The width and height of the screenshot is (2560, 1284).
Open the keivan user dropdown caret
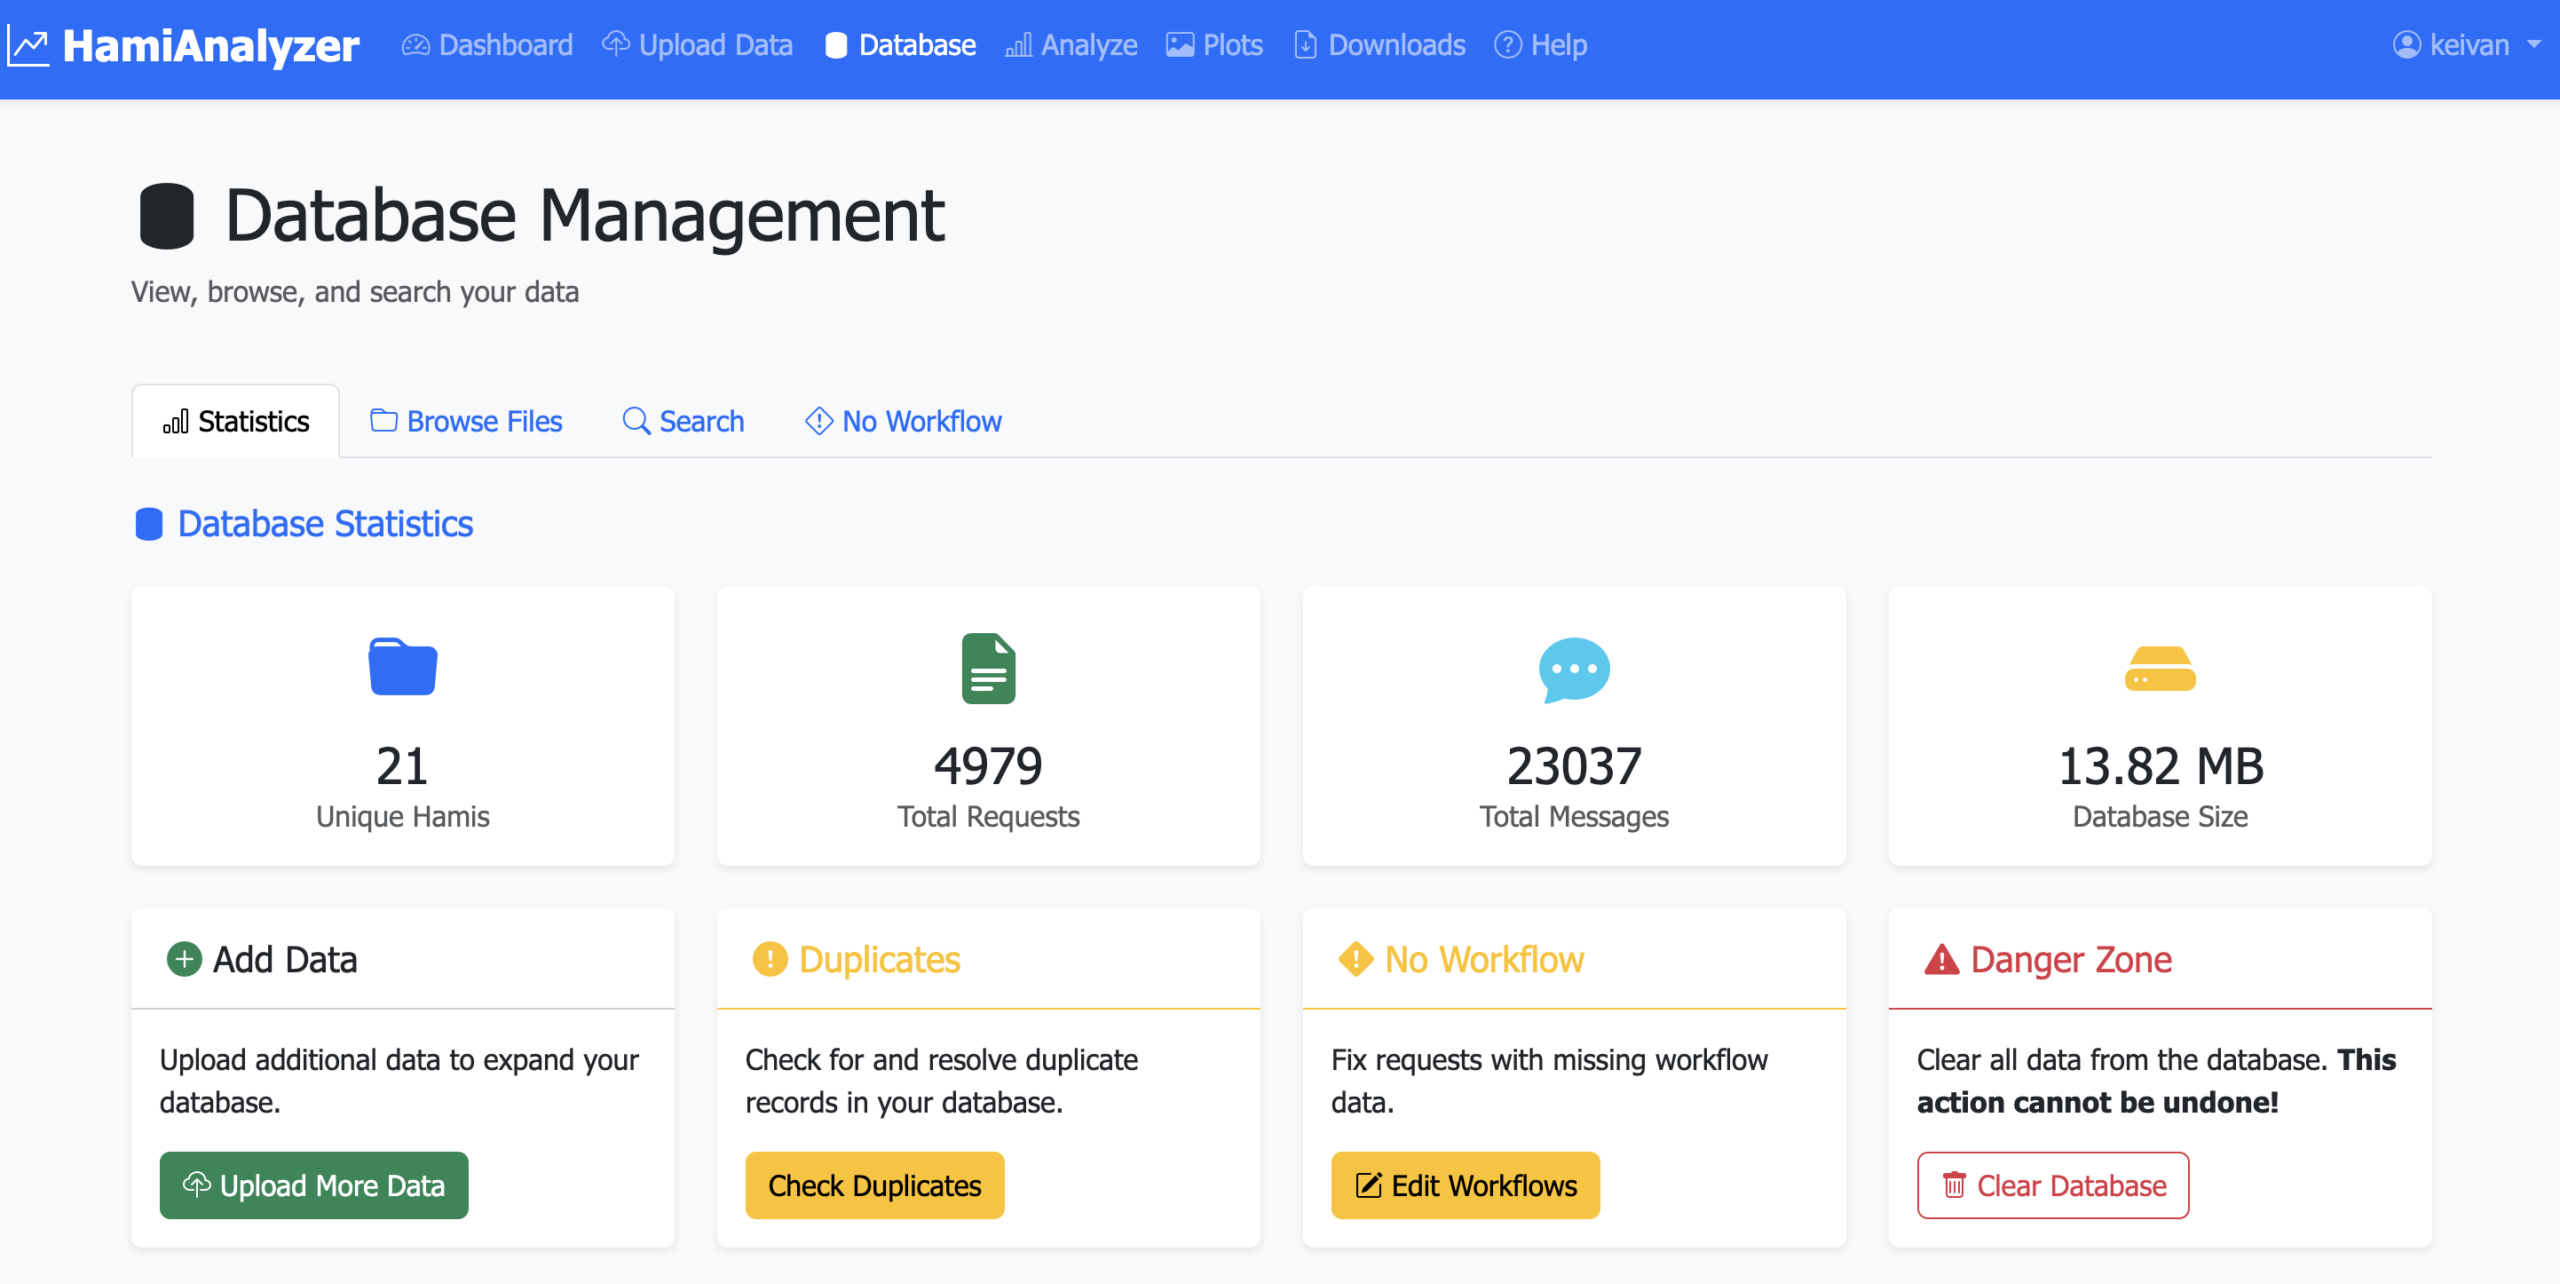(x=2533, y=45)
